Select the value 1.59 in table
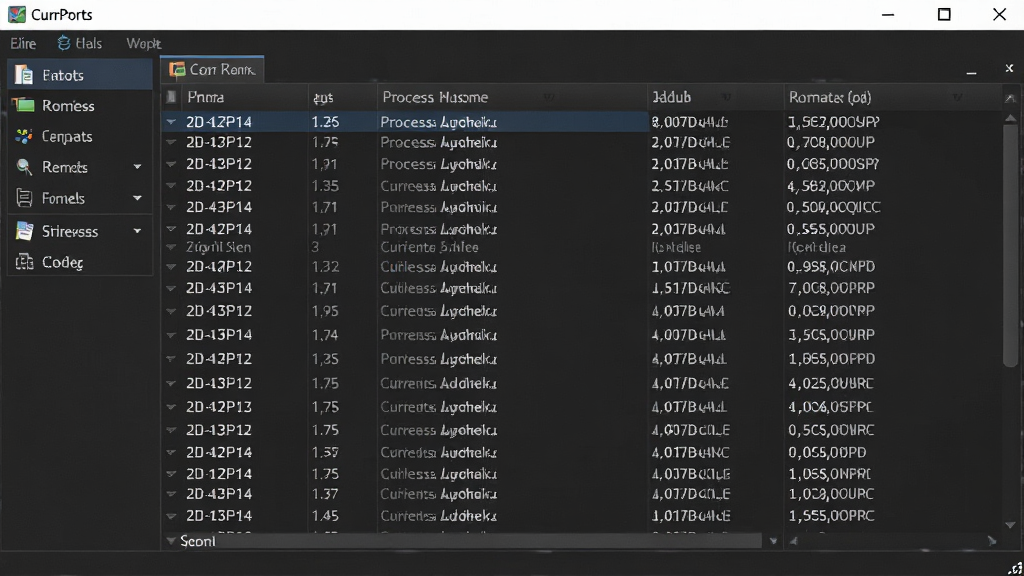 pos(325,453)
